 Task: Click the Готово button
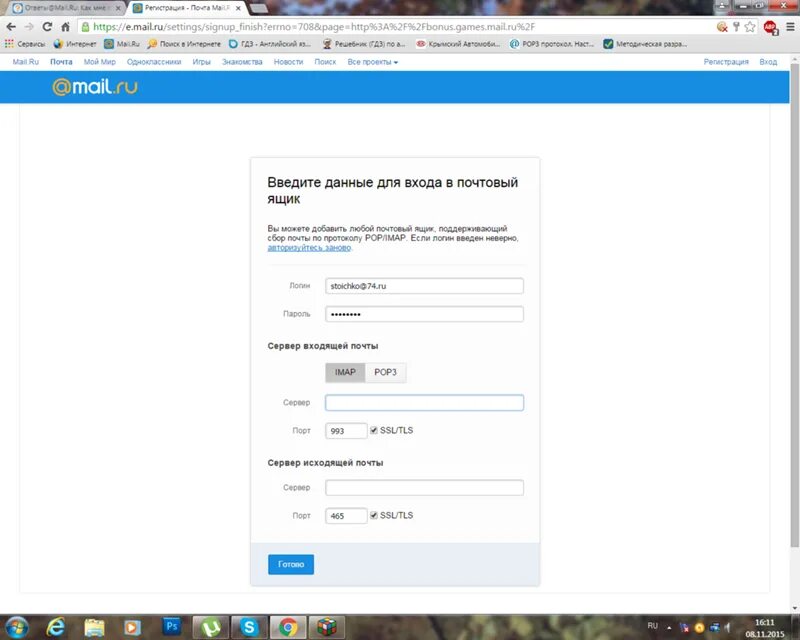[291, 564]
